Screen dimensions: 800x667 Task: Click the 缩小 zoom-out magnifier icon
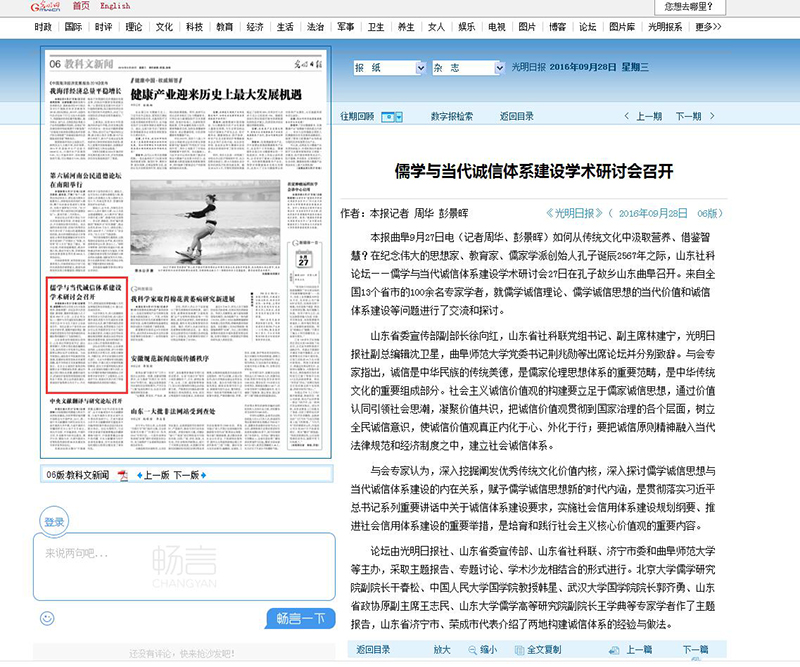click(472, 650)
